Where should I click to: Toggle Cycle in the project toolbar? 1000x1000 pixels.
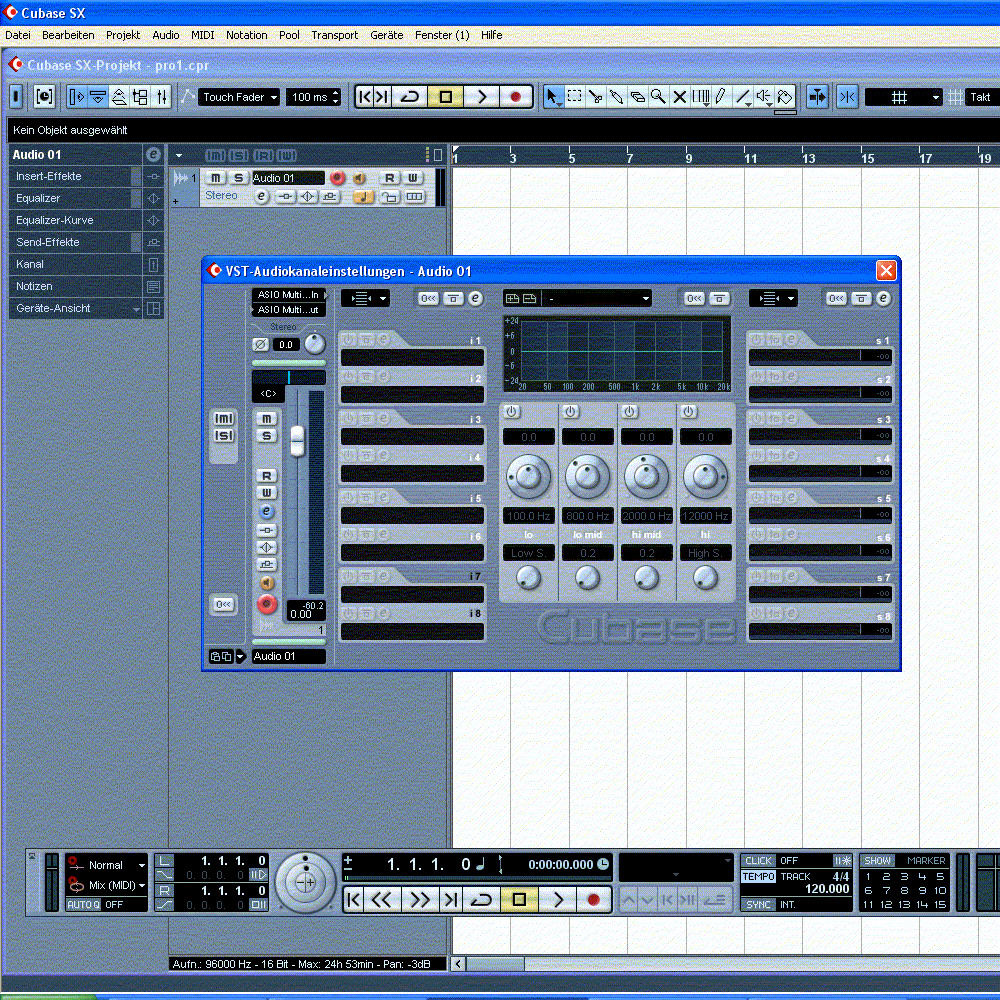click(409, 97)
